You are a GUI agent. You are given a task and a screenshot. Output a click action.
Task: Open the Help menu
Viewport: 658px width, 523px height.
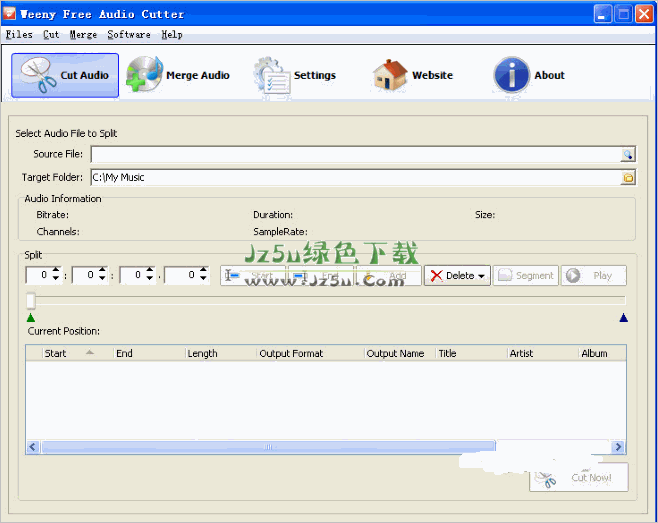coord(172,34)
